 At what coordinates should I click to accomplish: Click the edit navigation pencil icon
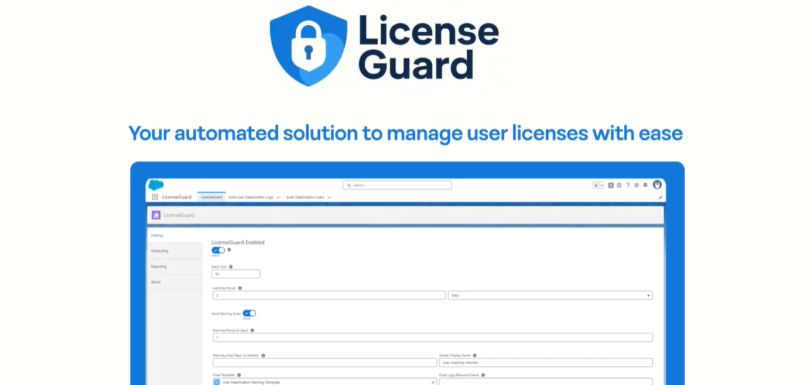click(660, 197)
